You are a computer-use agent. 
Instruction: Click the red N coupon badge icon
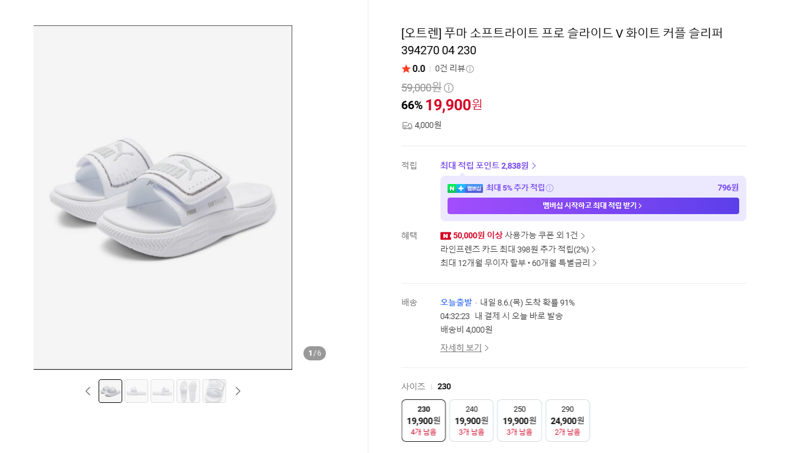coord(445,236)
